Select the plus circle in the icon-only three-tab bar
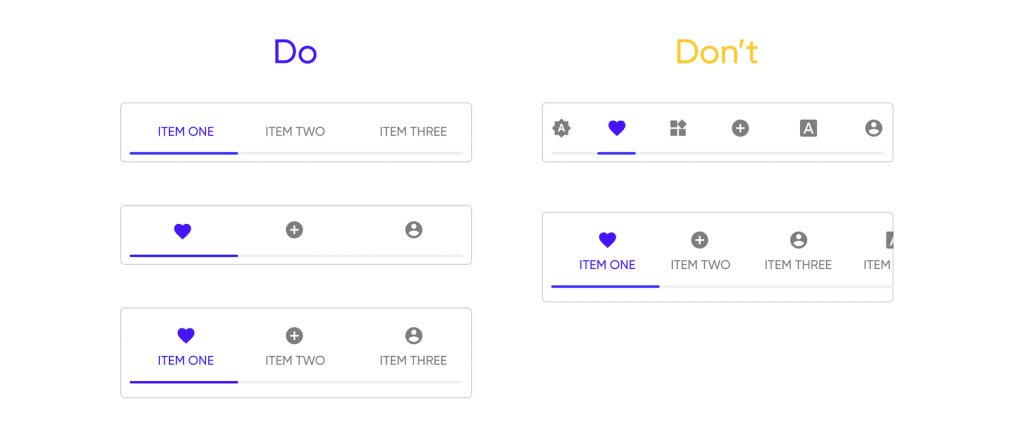The image size is (1024, 422). tap(294, 230)
